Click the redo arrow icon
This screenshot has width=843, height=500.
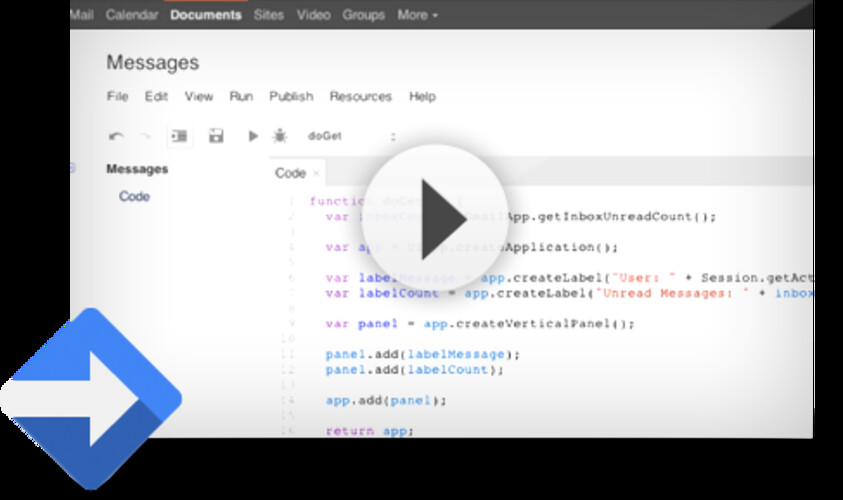coord(146,136)
